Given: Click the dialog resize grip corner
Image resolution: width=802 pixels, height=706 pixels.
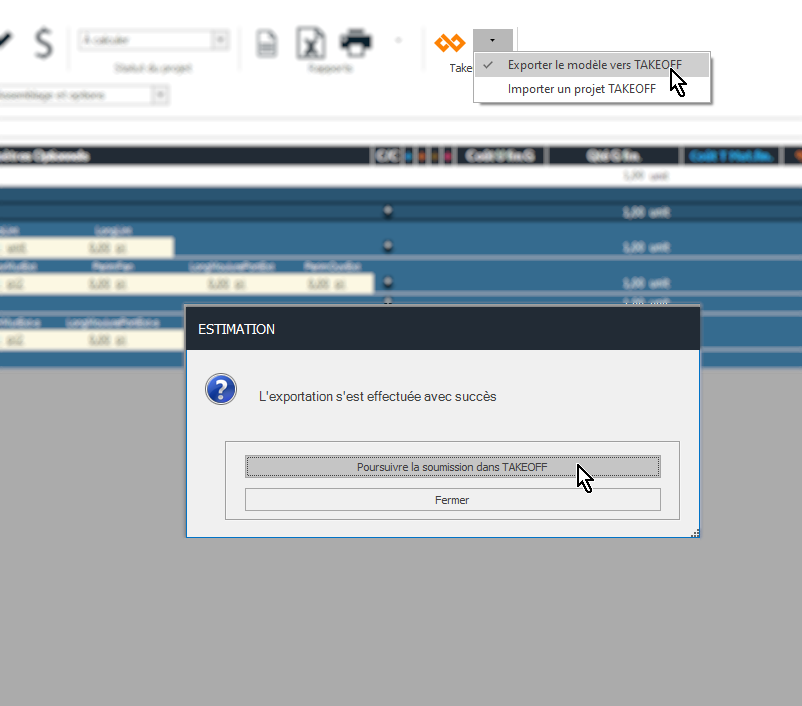Looking at the screenshot, I should pos(695,533).
